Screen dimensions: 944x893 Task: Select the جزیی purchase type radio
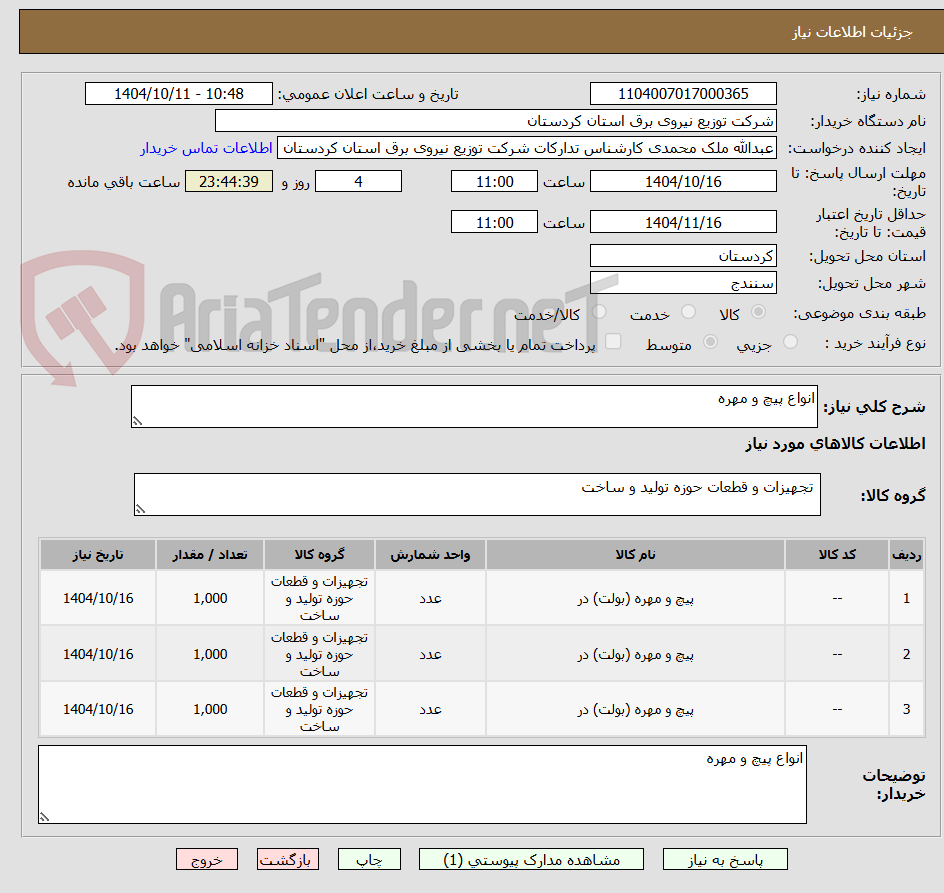(x=790, y=342)
